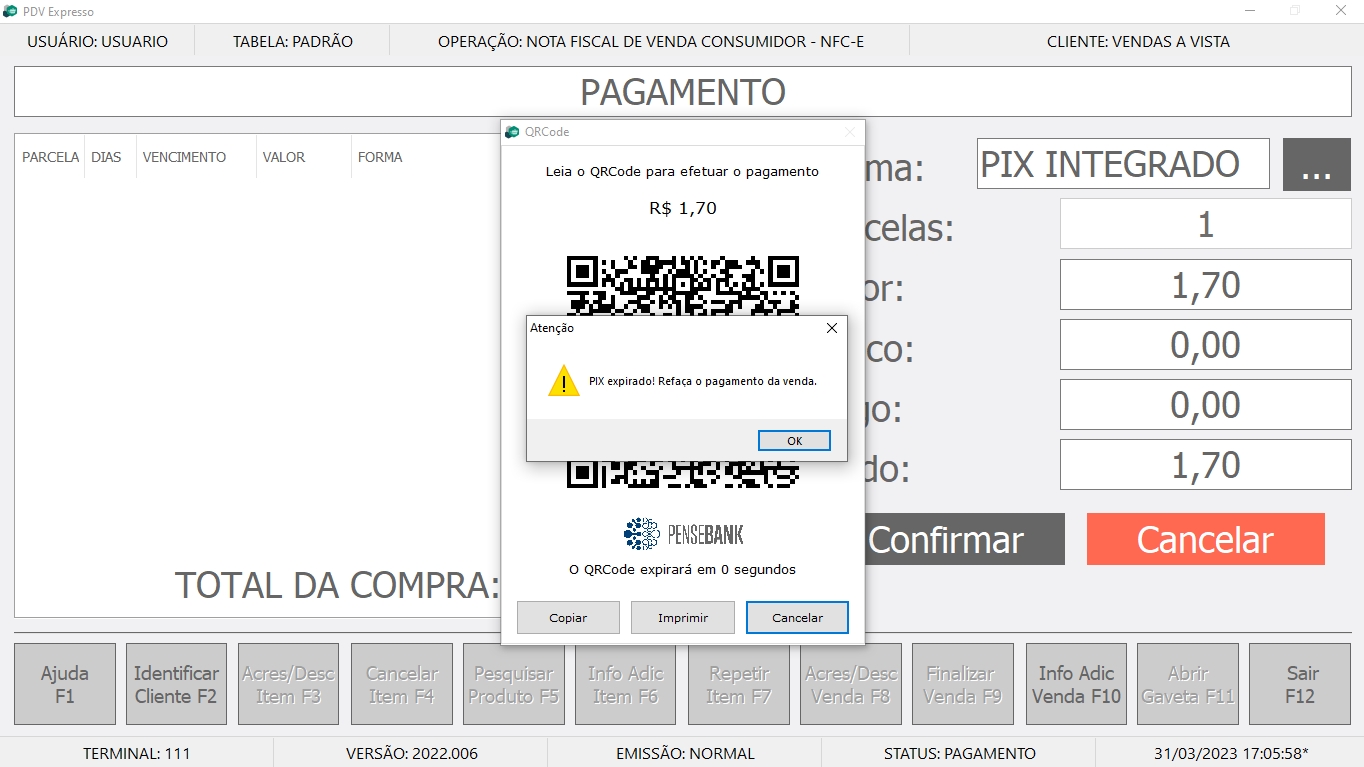
Task: Click the Ajuda F1 button
Action: [65, 684]
